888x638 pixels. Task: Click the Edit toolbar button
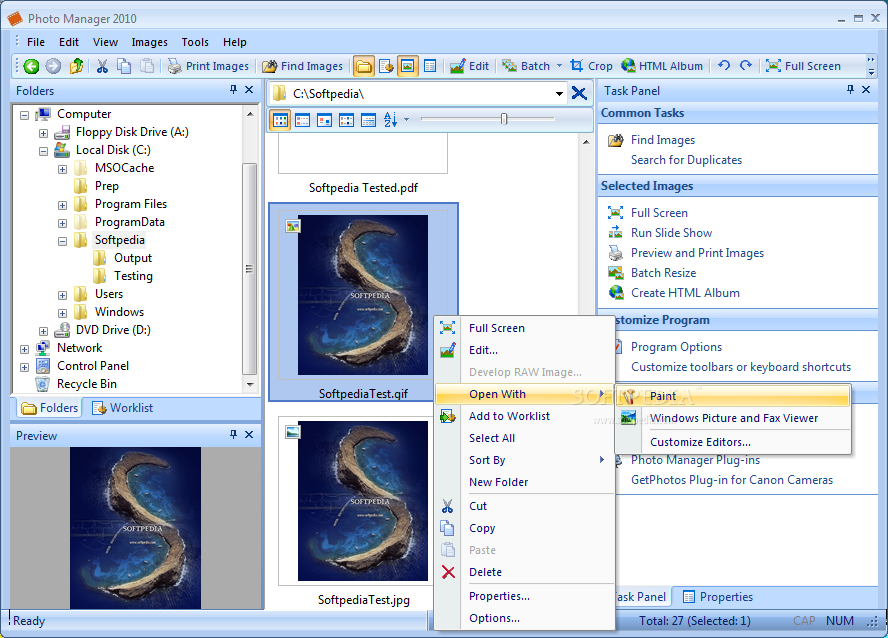tap(469, 66)
